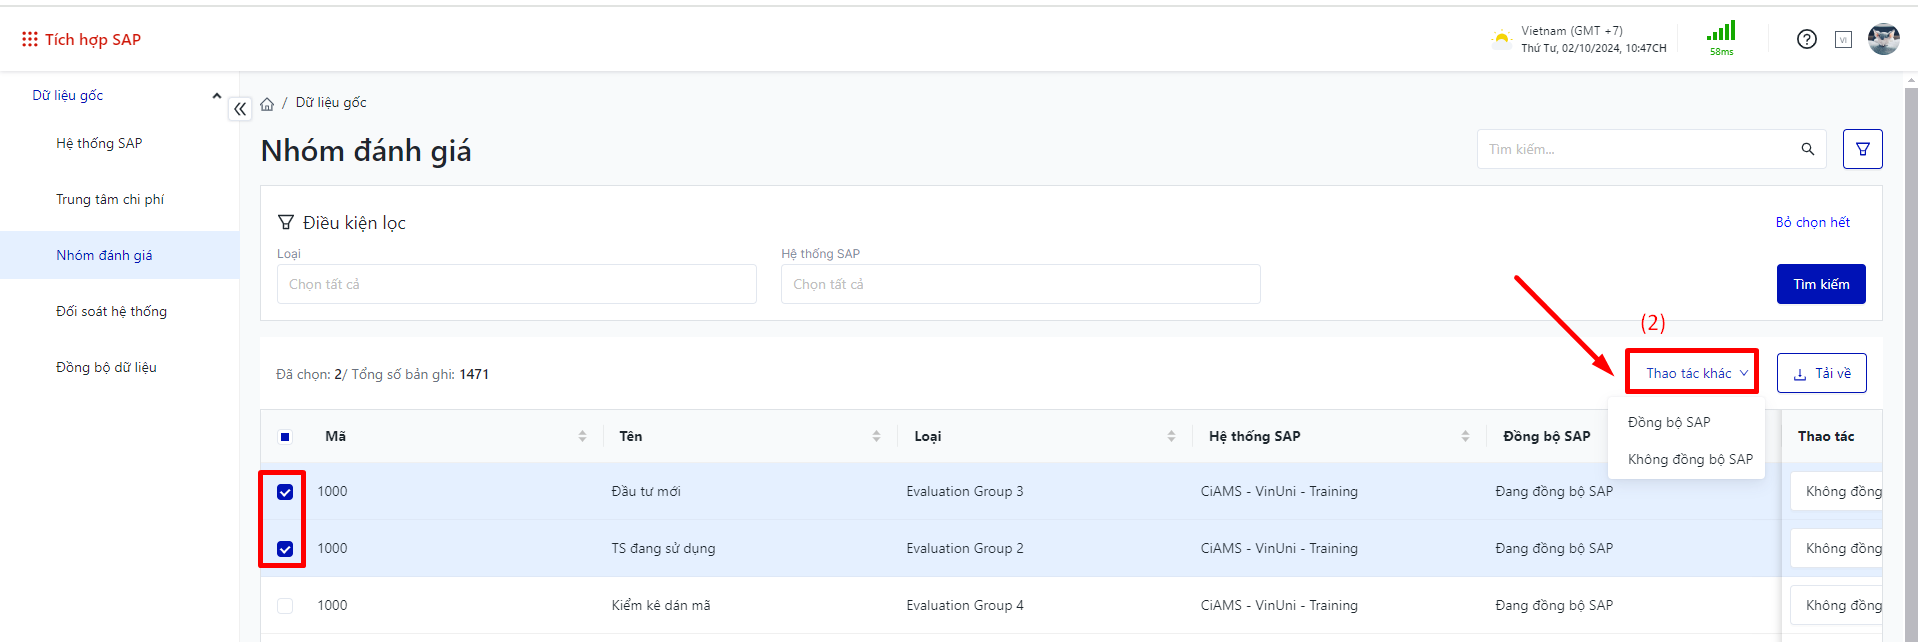Uncheck the "TS đang sử dụng" row checkbox

click(x=285, y=549)
